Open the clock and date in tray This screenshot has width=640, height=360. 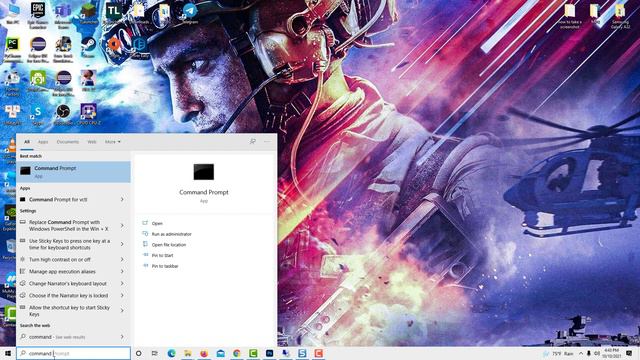click(x=611, y=353)
